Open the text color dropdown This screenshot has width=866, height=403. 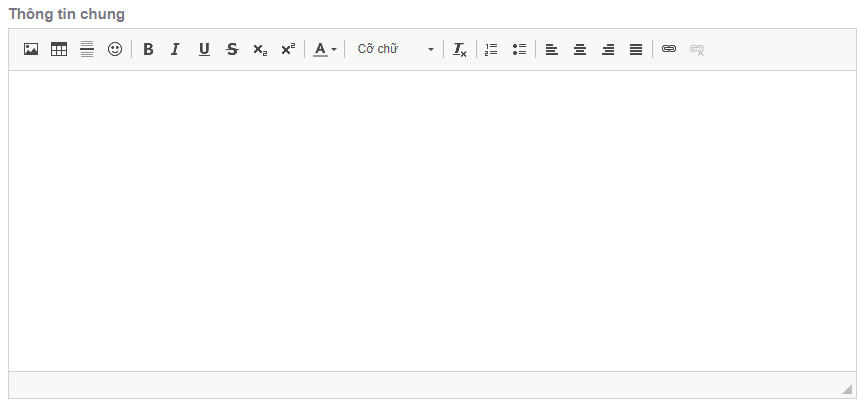(325, 49)
